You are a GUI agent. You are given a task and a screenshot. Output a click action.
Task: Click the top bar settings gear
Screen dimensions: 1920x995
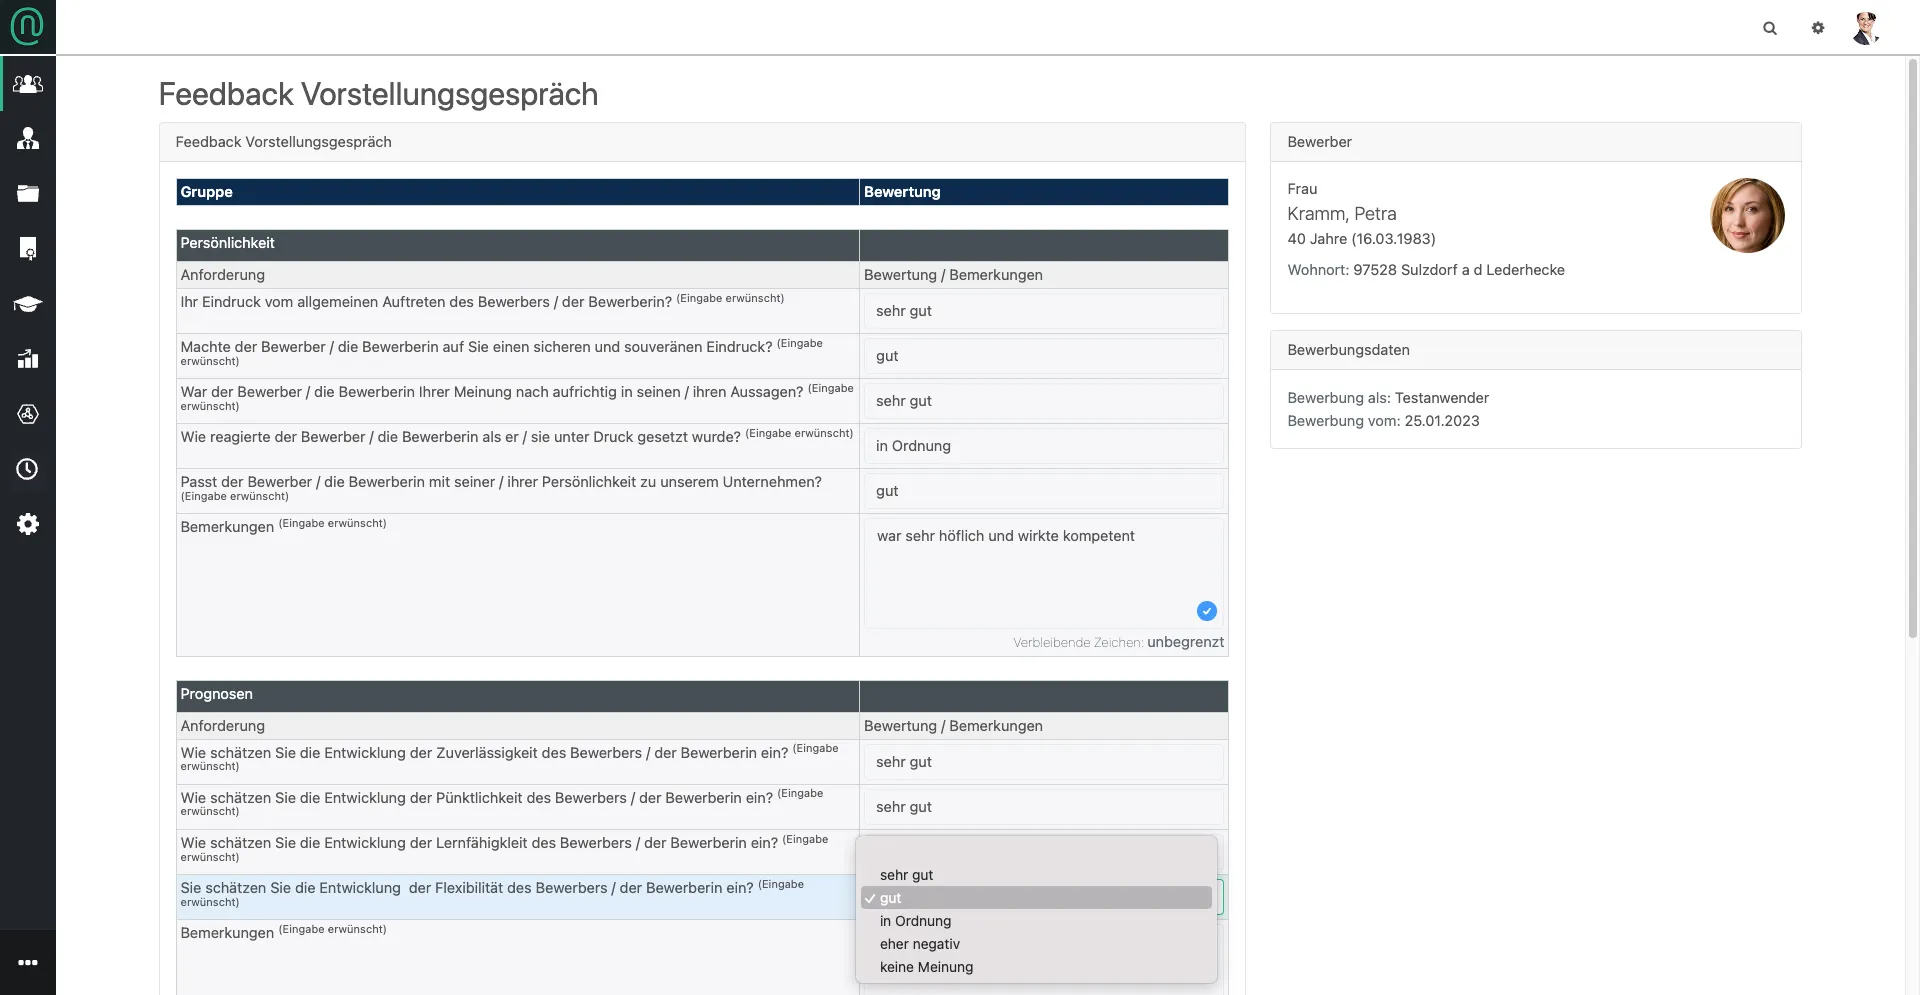[1818, 28]
